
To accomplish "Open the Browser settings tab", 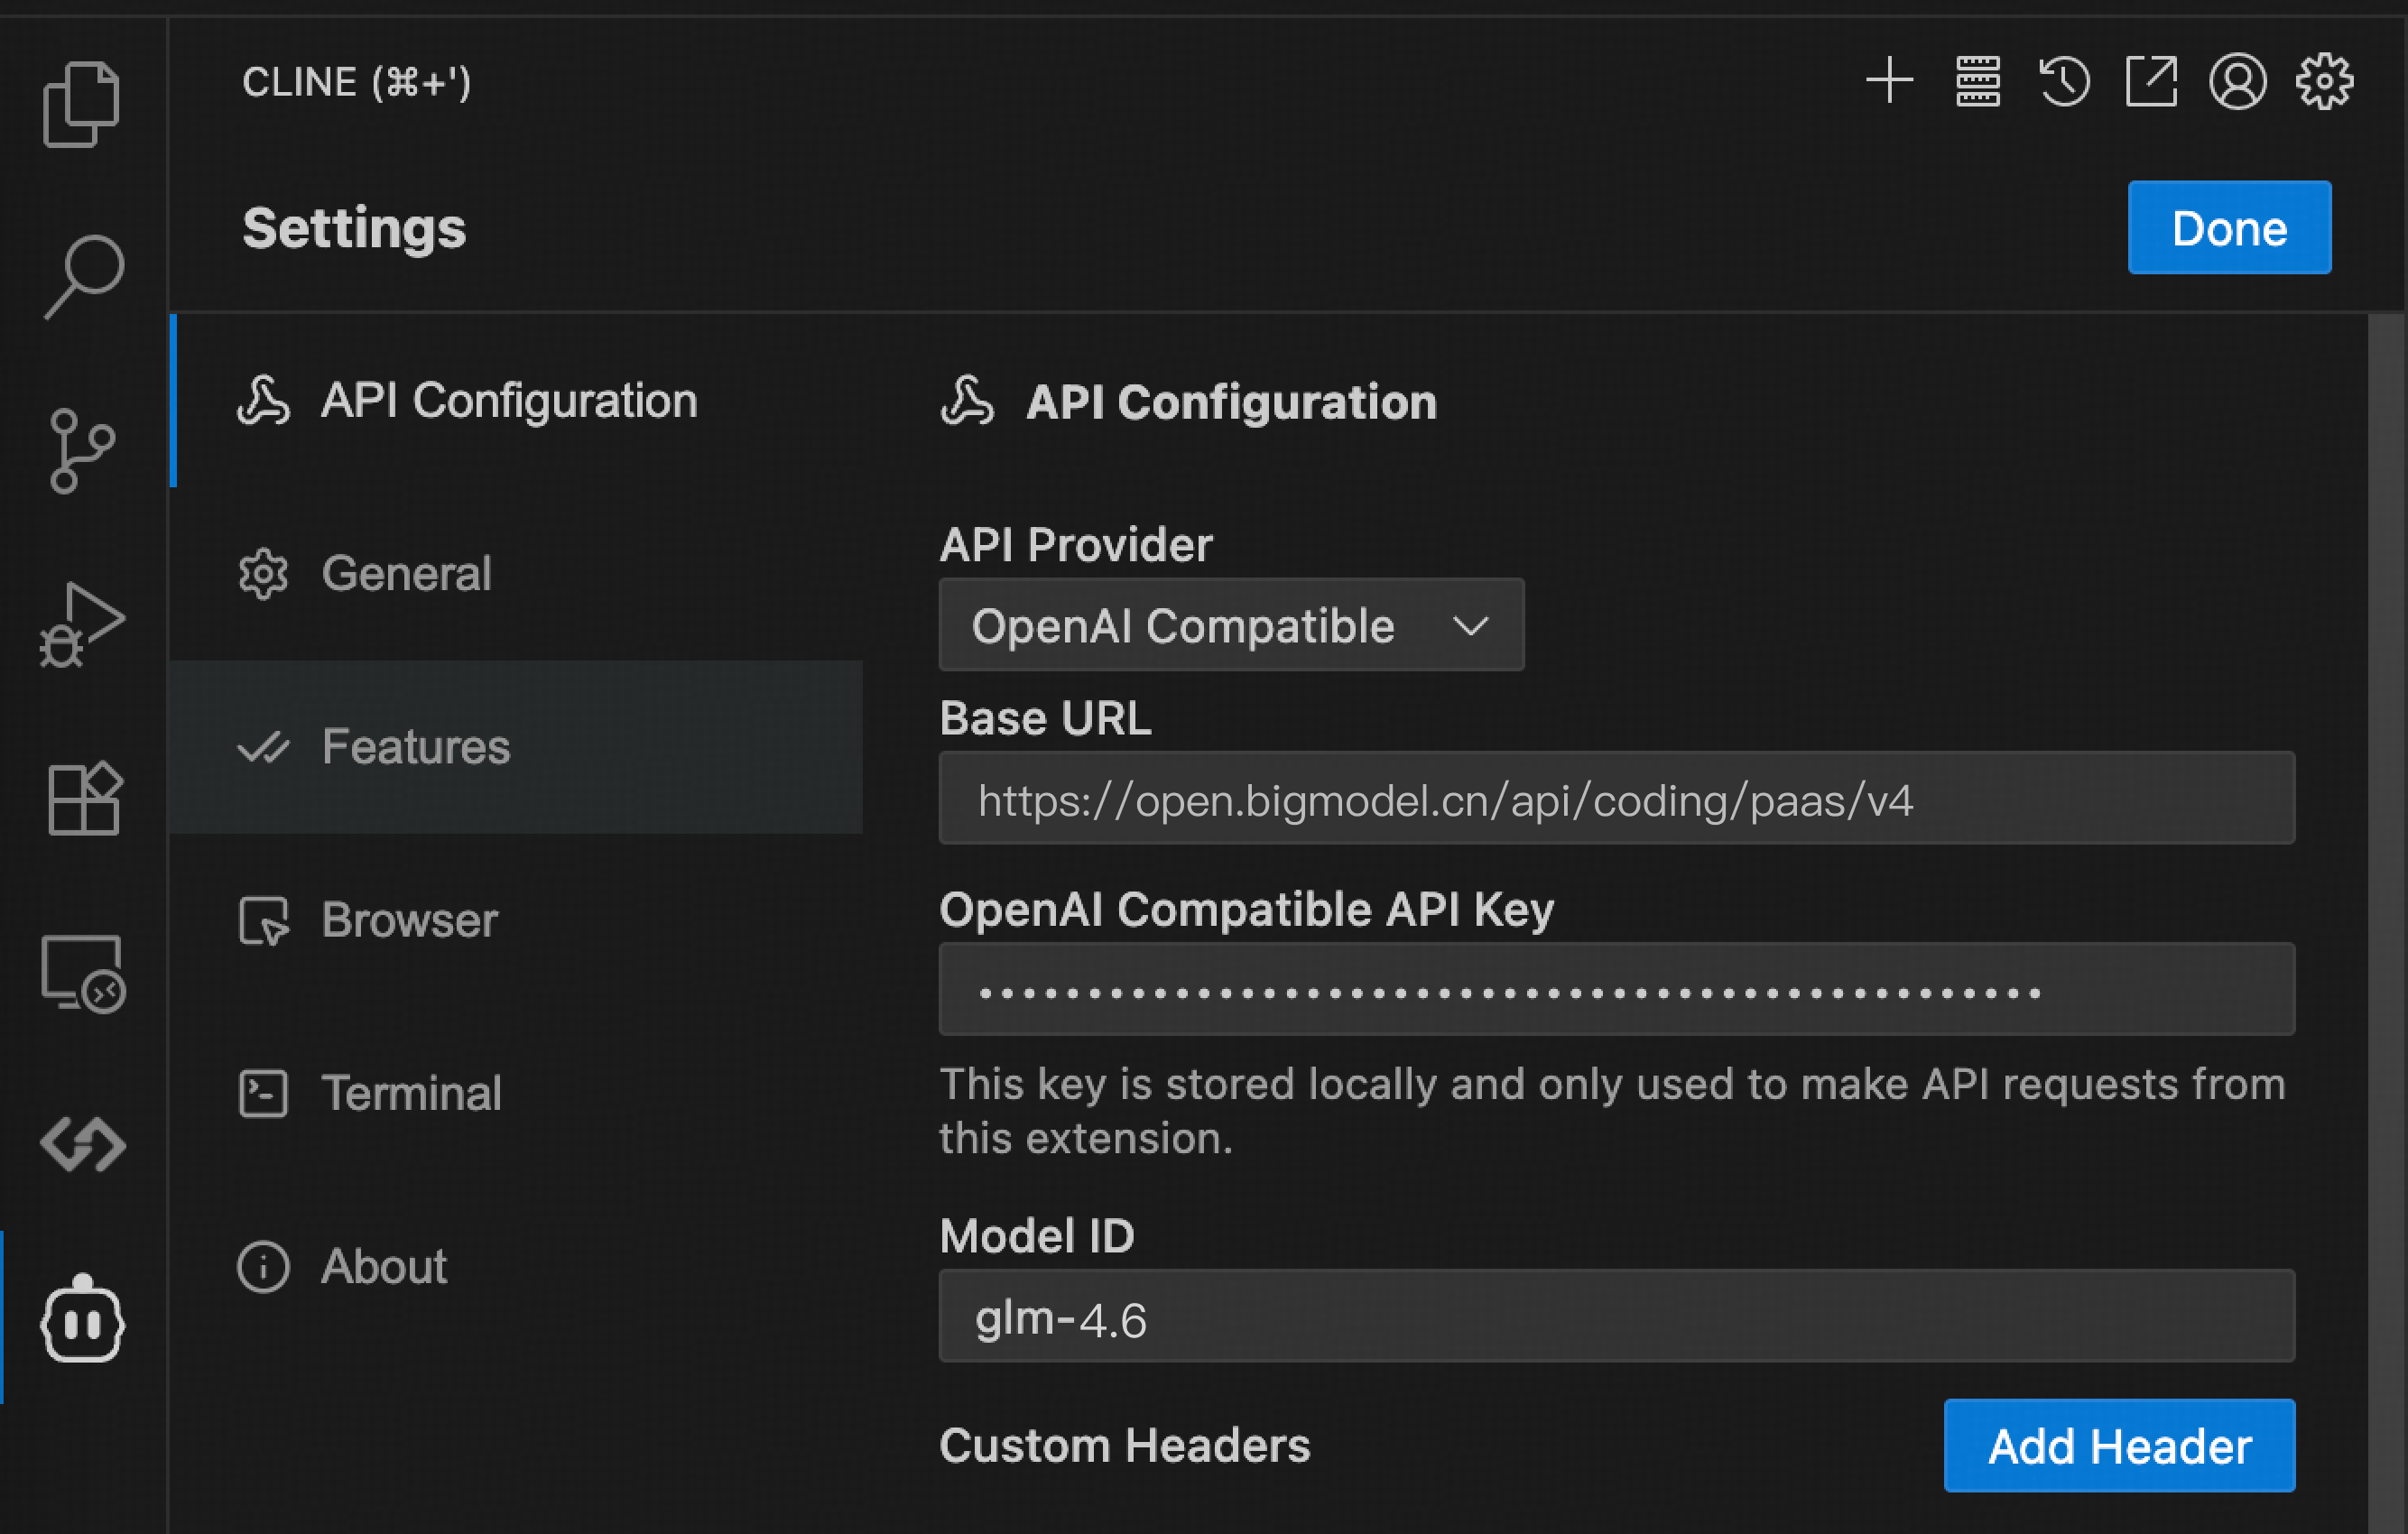I will coord(408,920).
